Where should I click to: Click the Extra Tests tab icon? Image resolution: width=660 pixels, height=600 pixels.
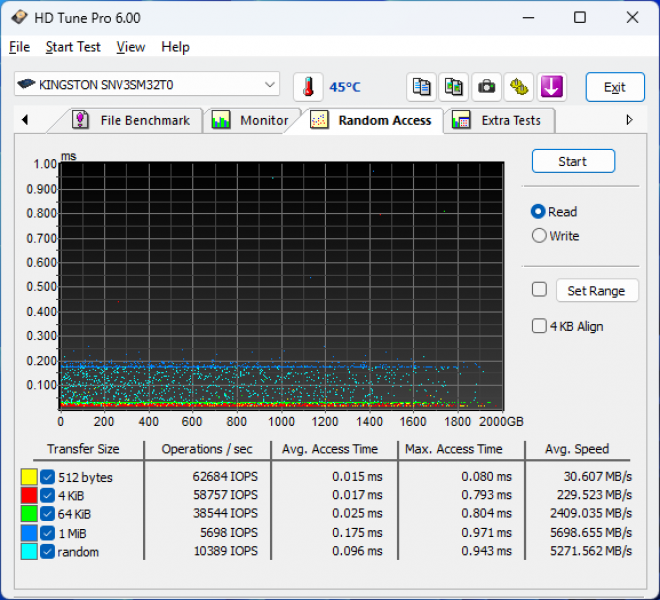click(461, 121)
